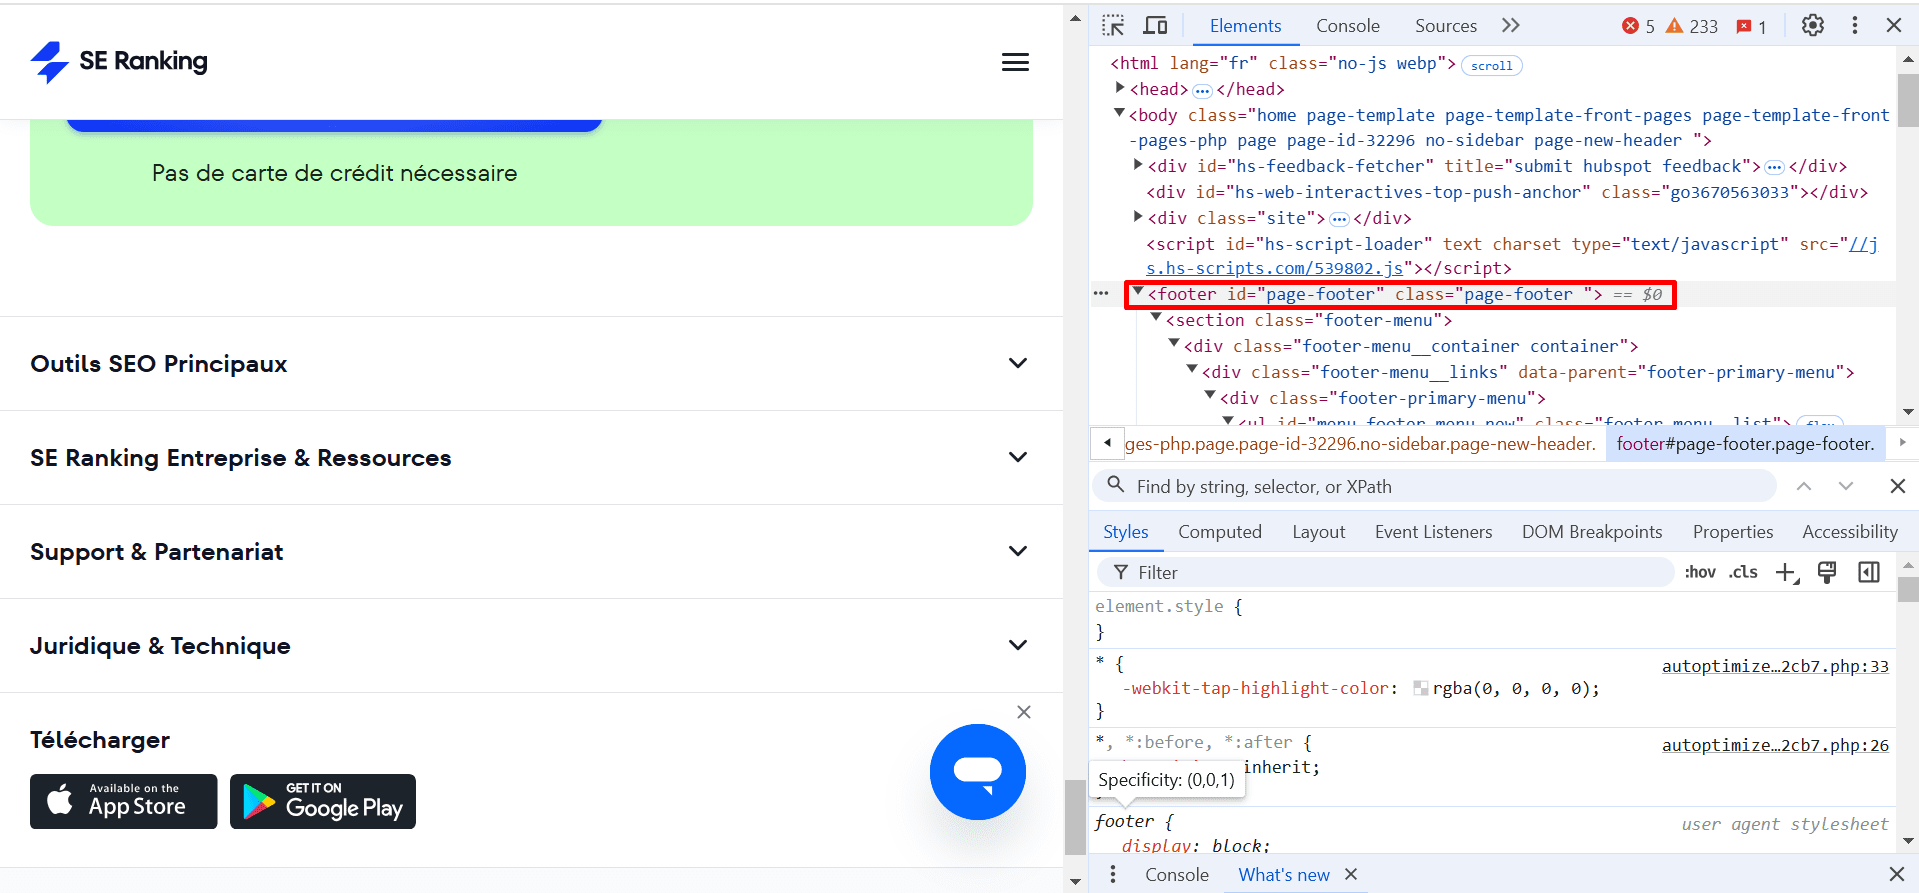Viewport: 1919px width, 893px height.
Task: Open the Layout tab
Action: (x=1318, y=532)
